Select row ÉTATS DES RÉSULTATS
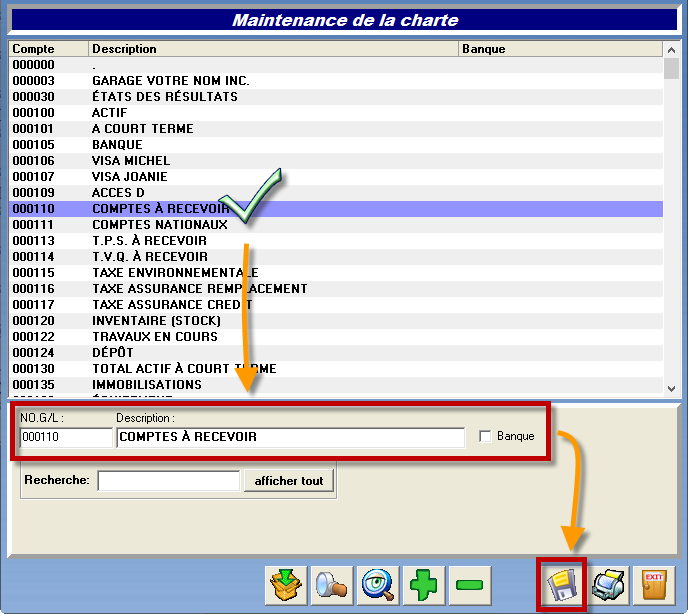688x614 pixels. pyautogui.click(x=336, y=97)
